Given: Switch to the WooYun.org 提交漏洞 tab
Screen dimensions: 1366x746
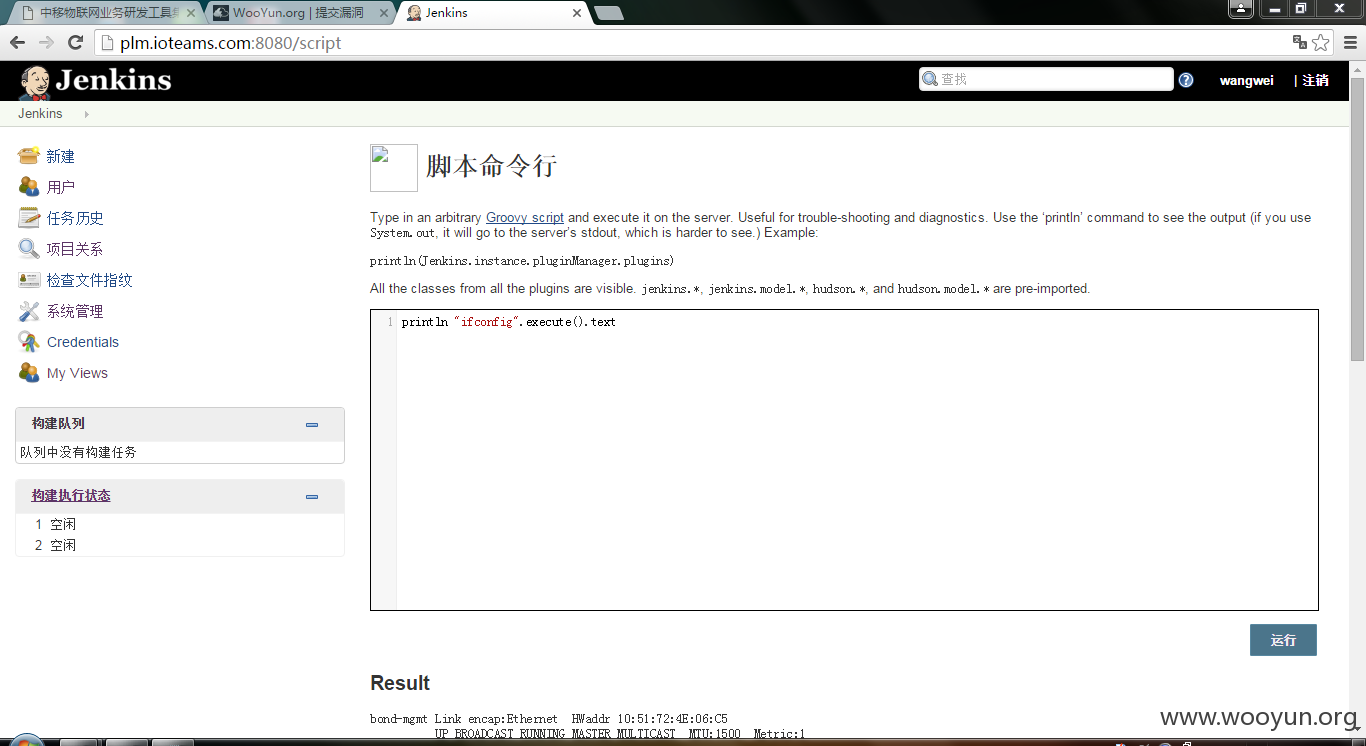Looking at the screenshot, I should pos(298,13).
